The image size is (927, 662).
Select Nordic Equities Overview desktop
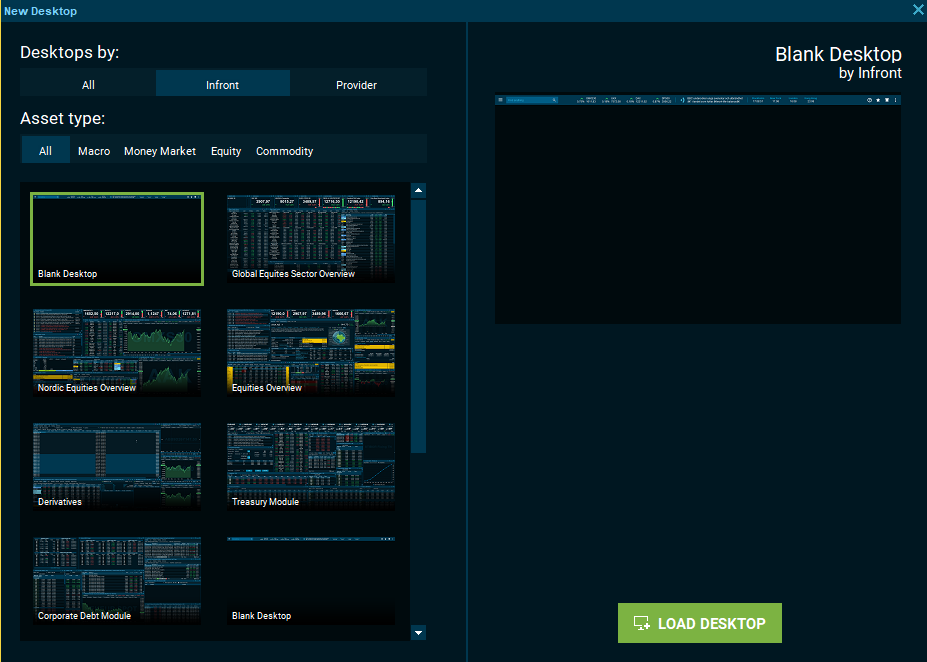pos(117,352)
